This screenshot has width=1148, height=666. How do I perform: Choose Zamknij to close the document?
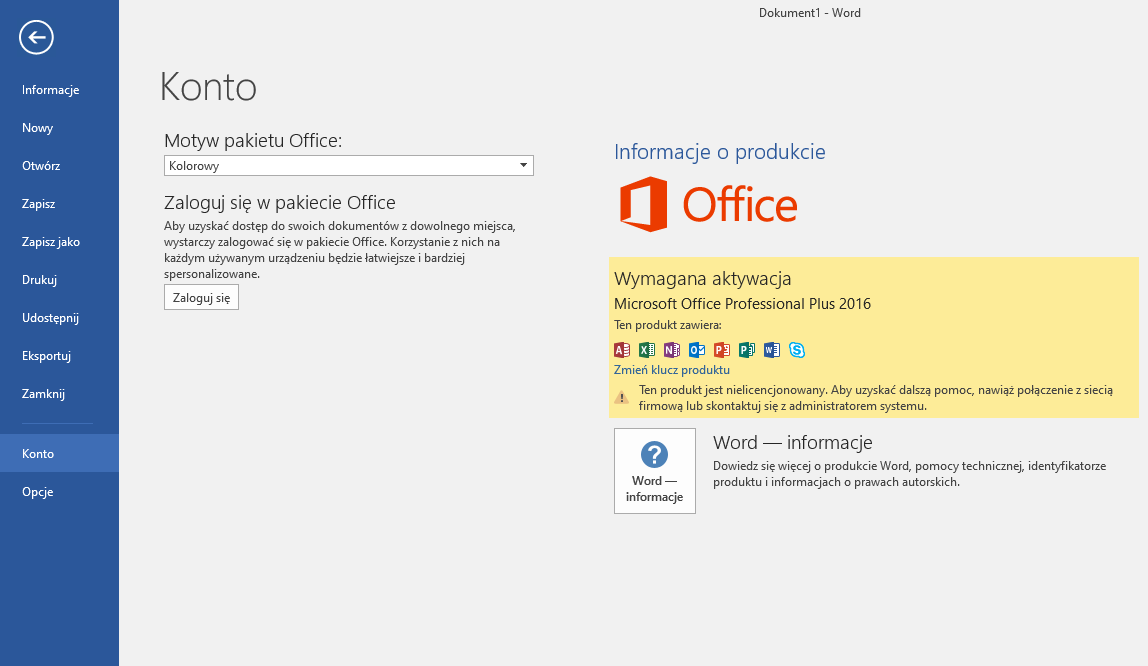pyautogui.click(x=59, y=394)
